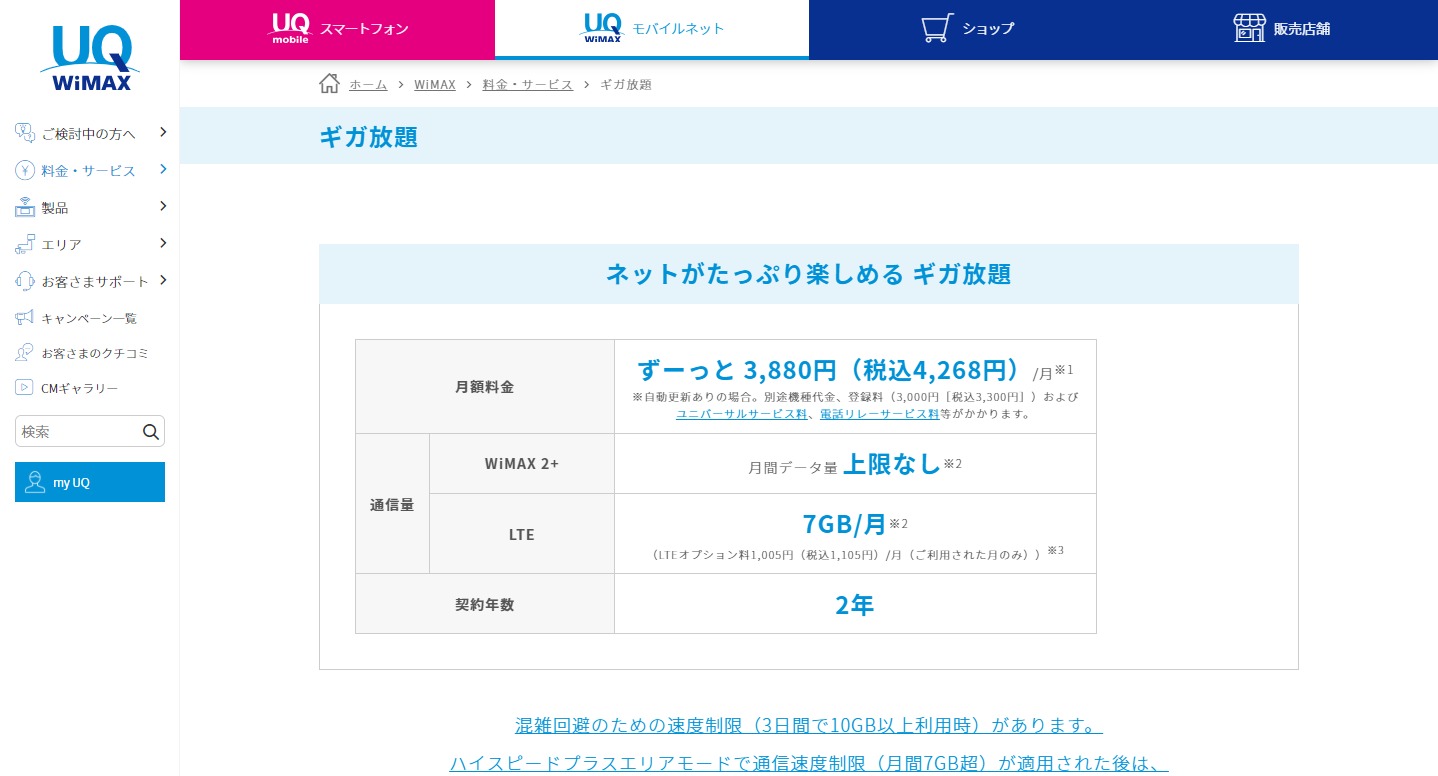Open CMギャラリー sidebar link

point(80,388)
